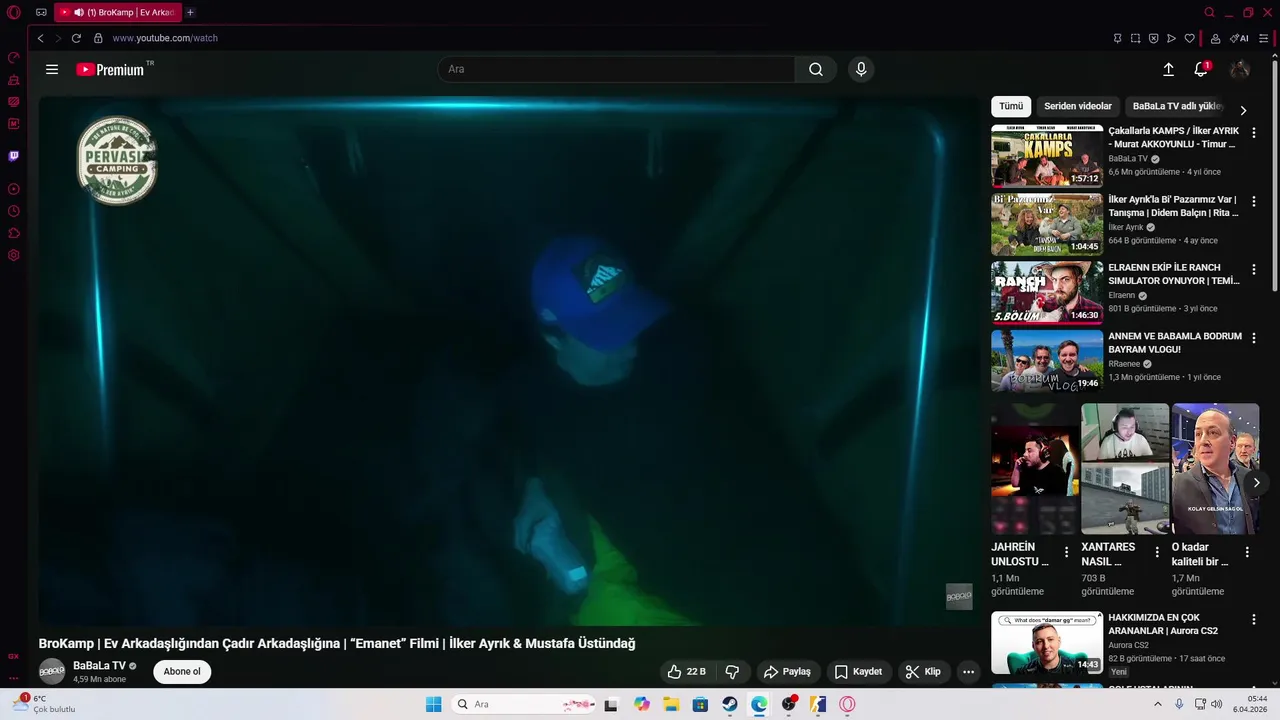This screenshot has height=720, width=1280.
Task: Open İlker Ayrık channel under second video
Action: pyautogui.click(x=1125, y=227)
